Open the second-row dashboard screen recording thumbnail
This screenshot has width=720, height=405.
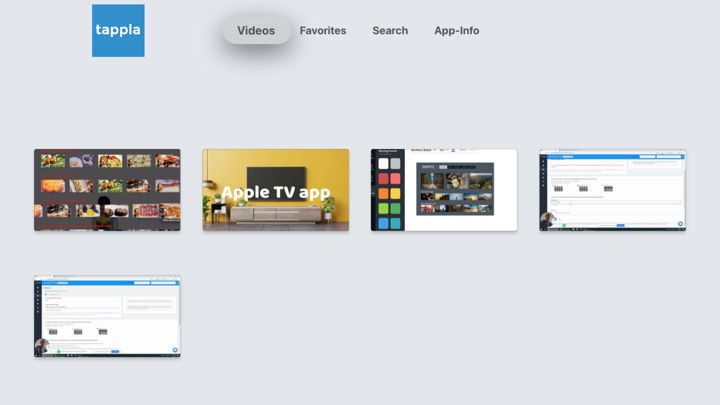coord(107,316)
